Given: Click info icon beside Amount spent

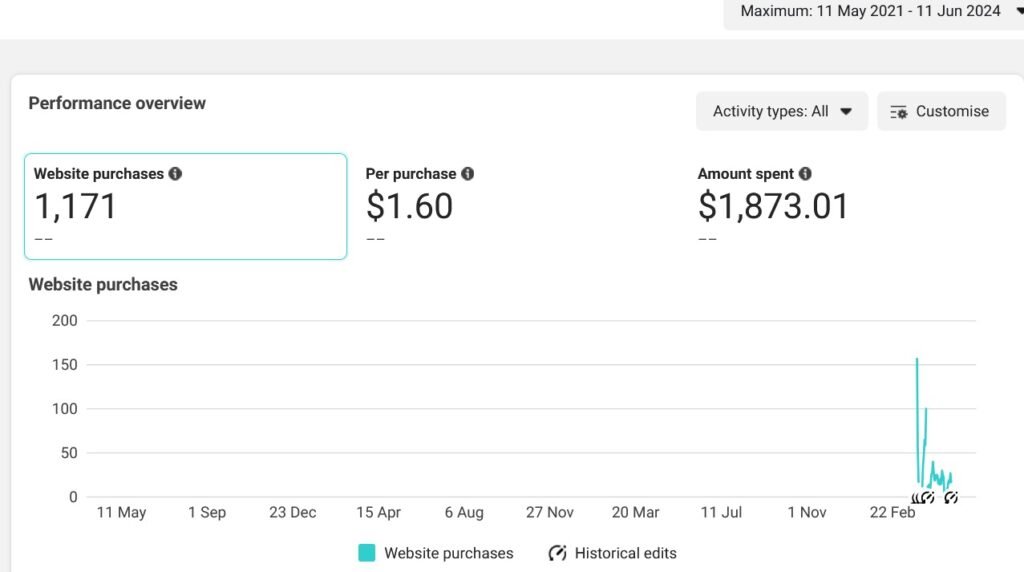Looking at the screenshot, I should click(x=806, y=174).
